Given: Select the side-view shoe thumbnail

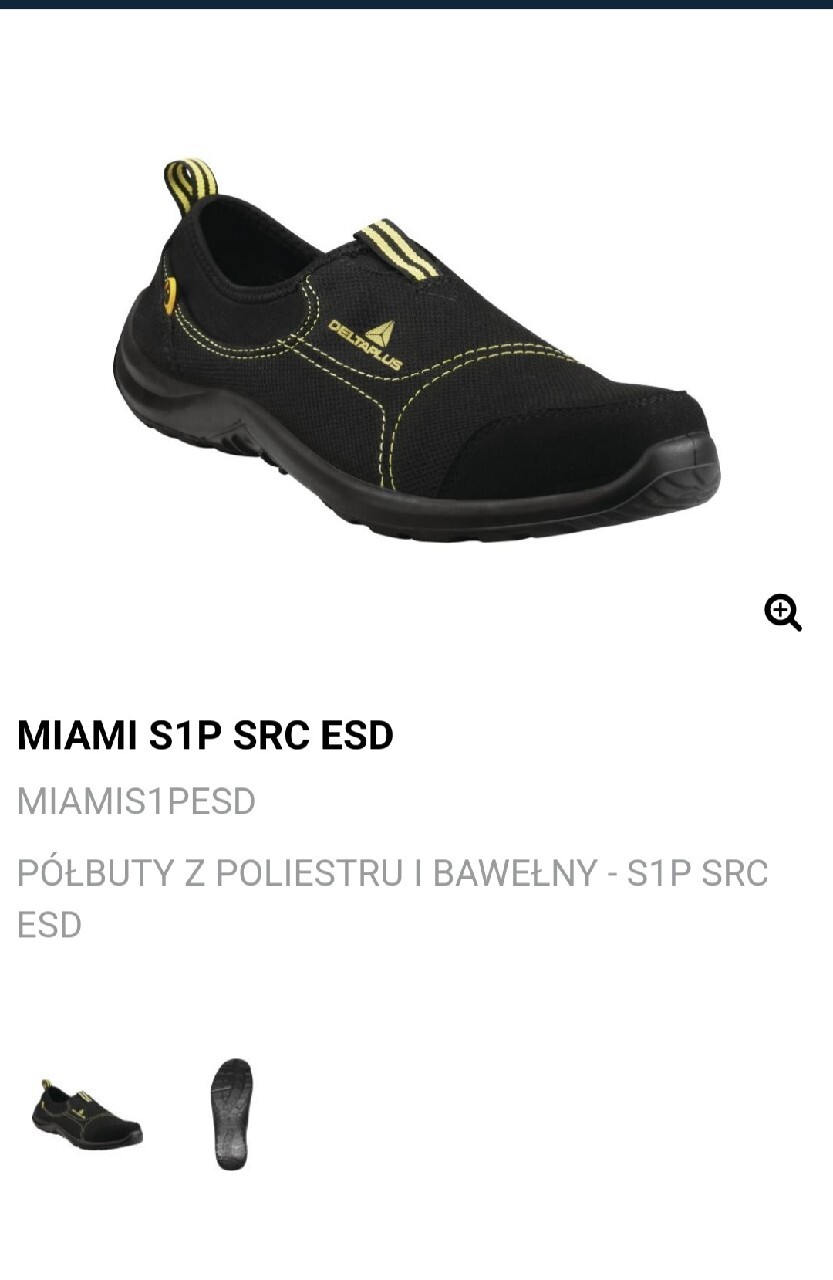Looking at the screenshot, I should [87, 1114].
